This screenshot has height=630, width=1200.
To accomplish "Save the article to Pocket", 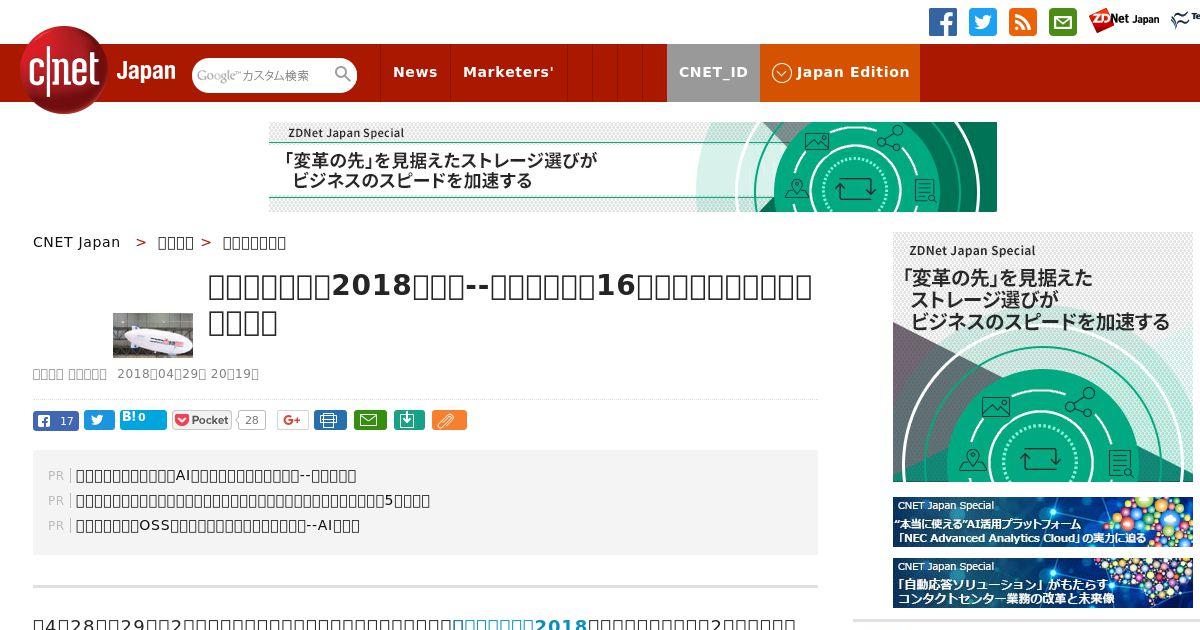I will pos(202,420).
